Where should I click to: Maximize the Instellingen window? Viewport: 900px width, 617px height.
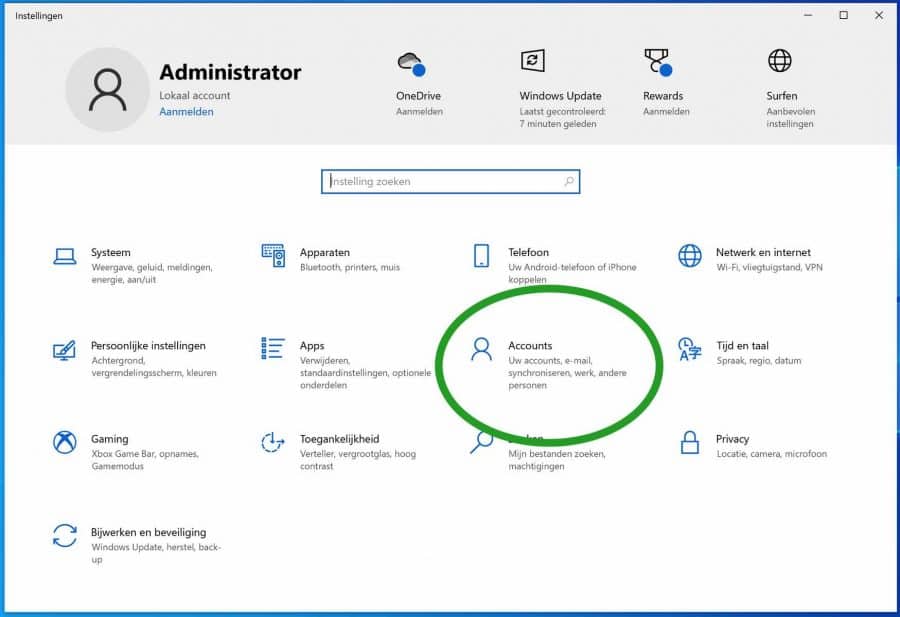coord(844,15)
